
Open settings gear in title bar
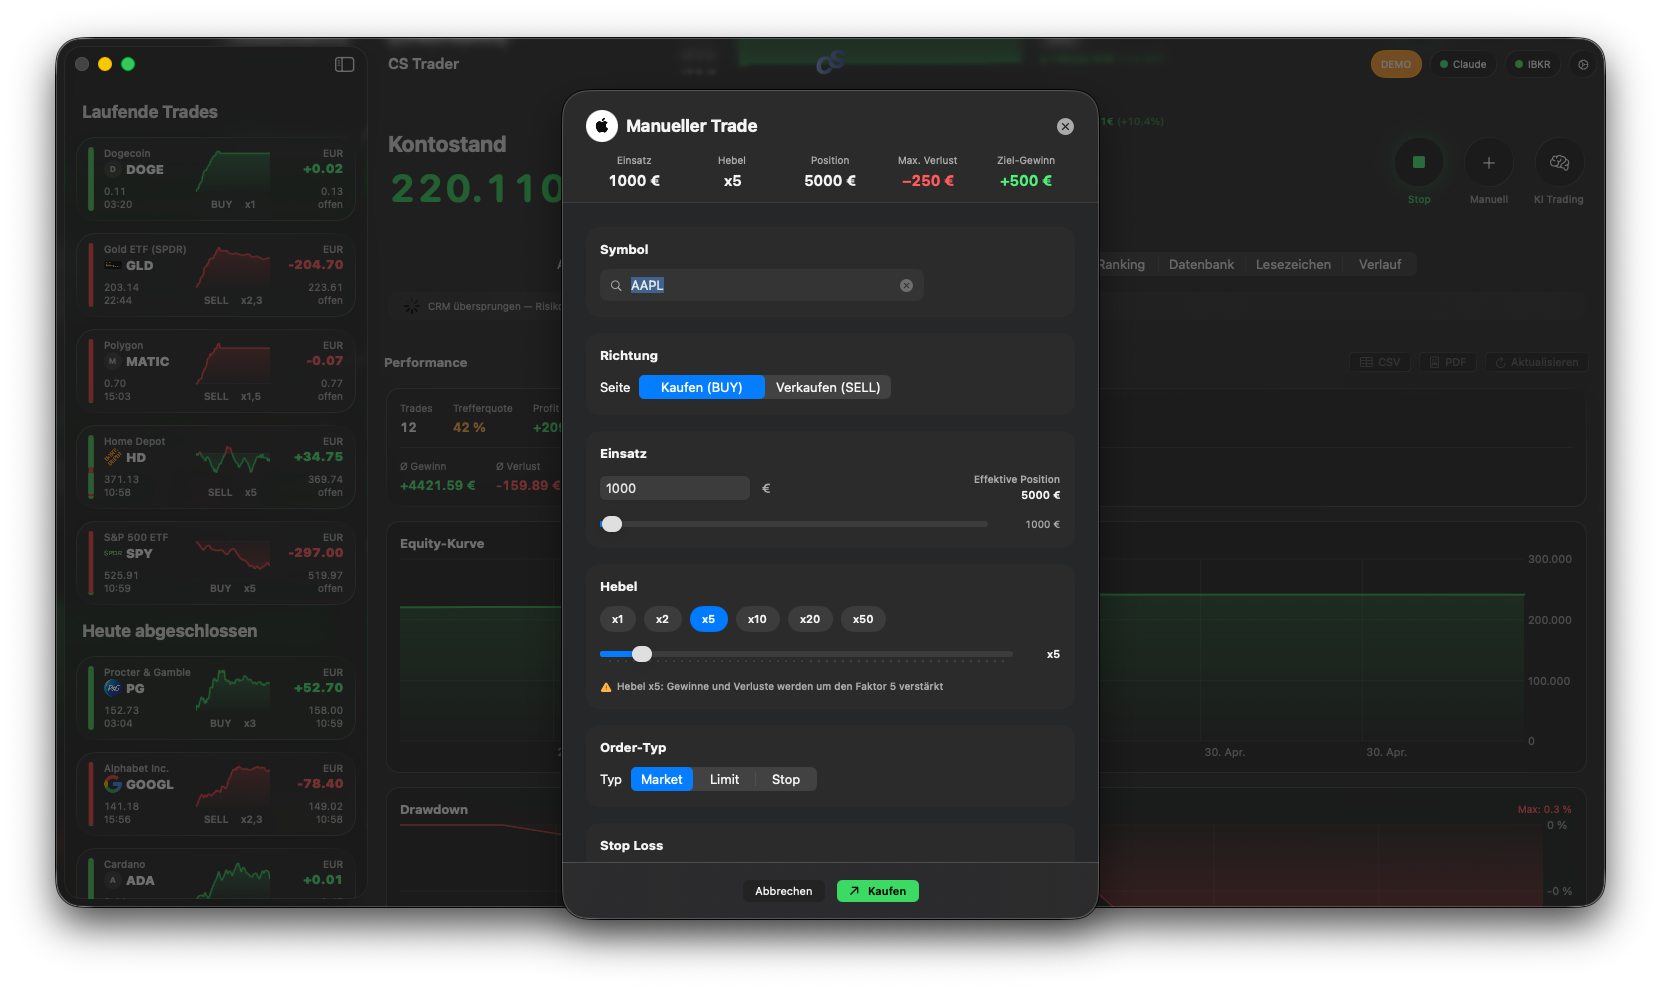(x=1582, y=64)
